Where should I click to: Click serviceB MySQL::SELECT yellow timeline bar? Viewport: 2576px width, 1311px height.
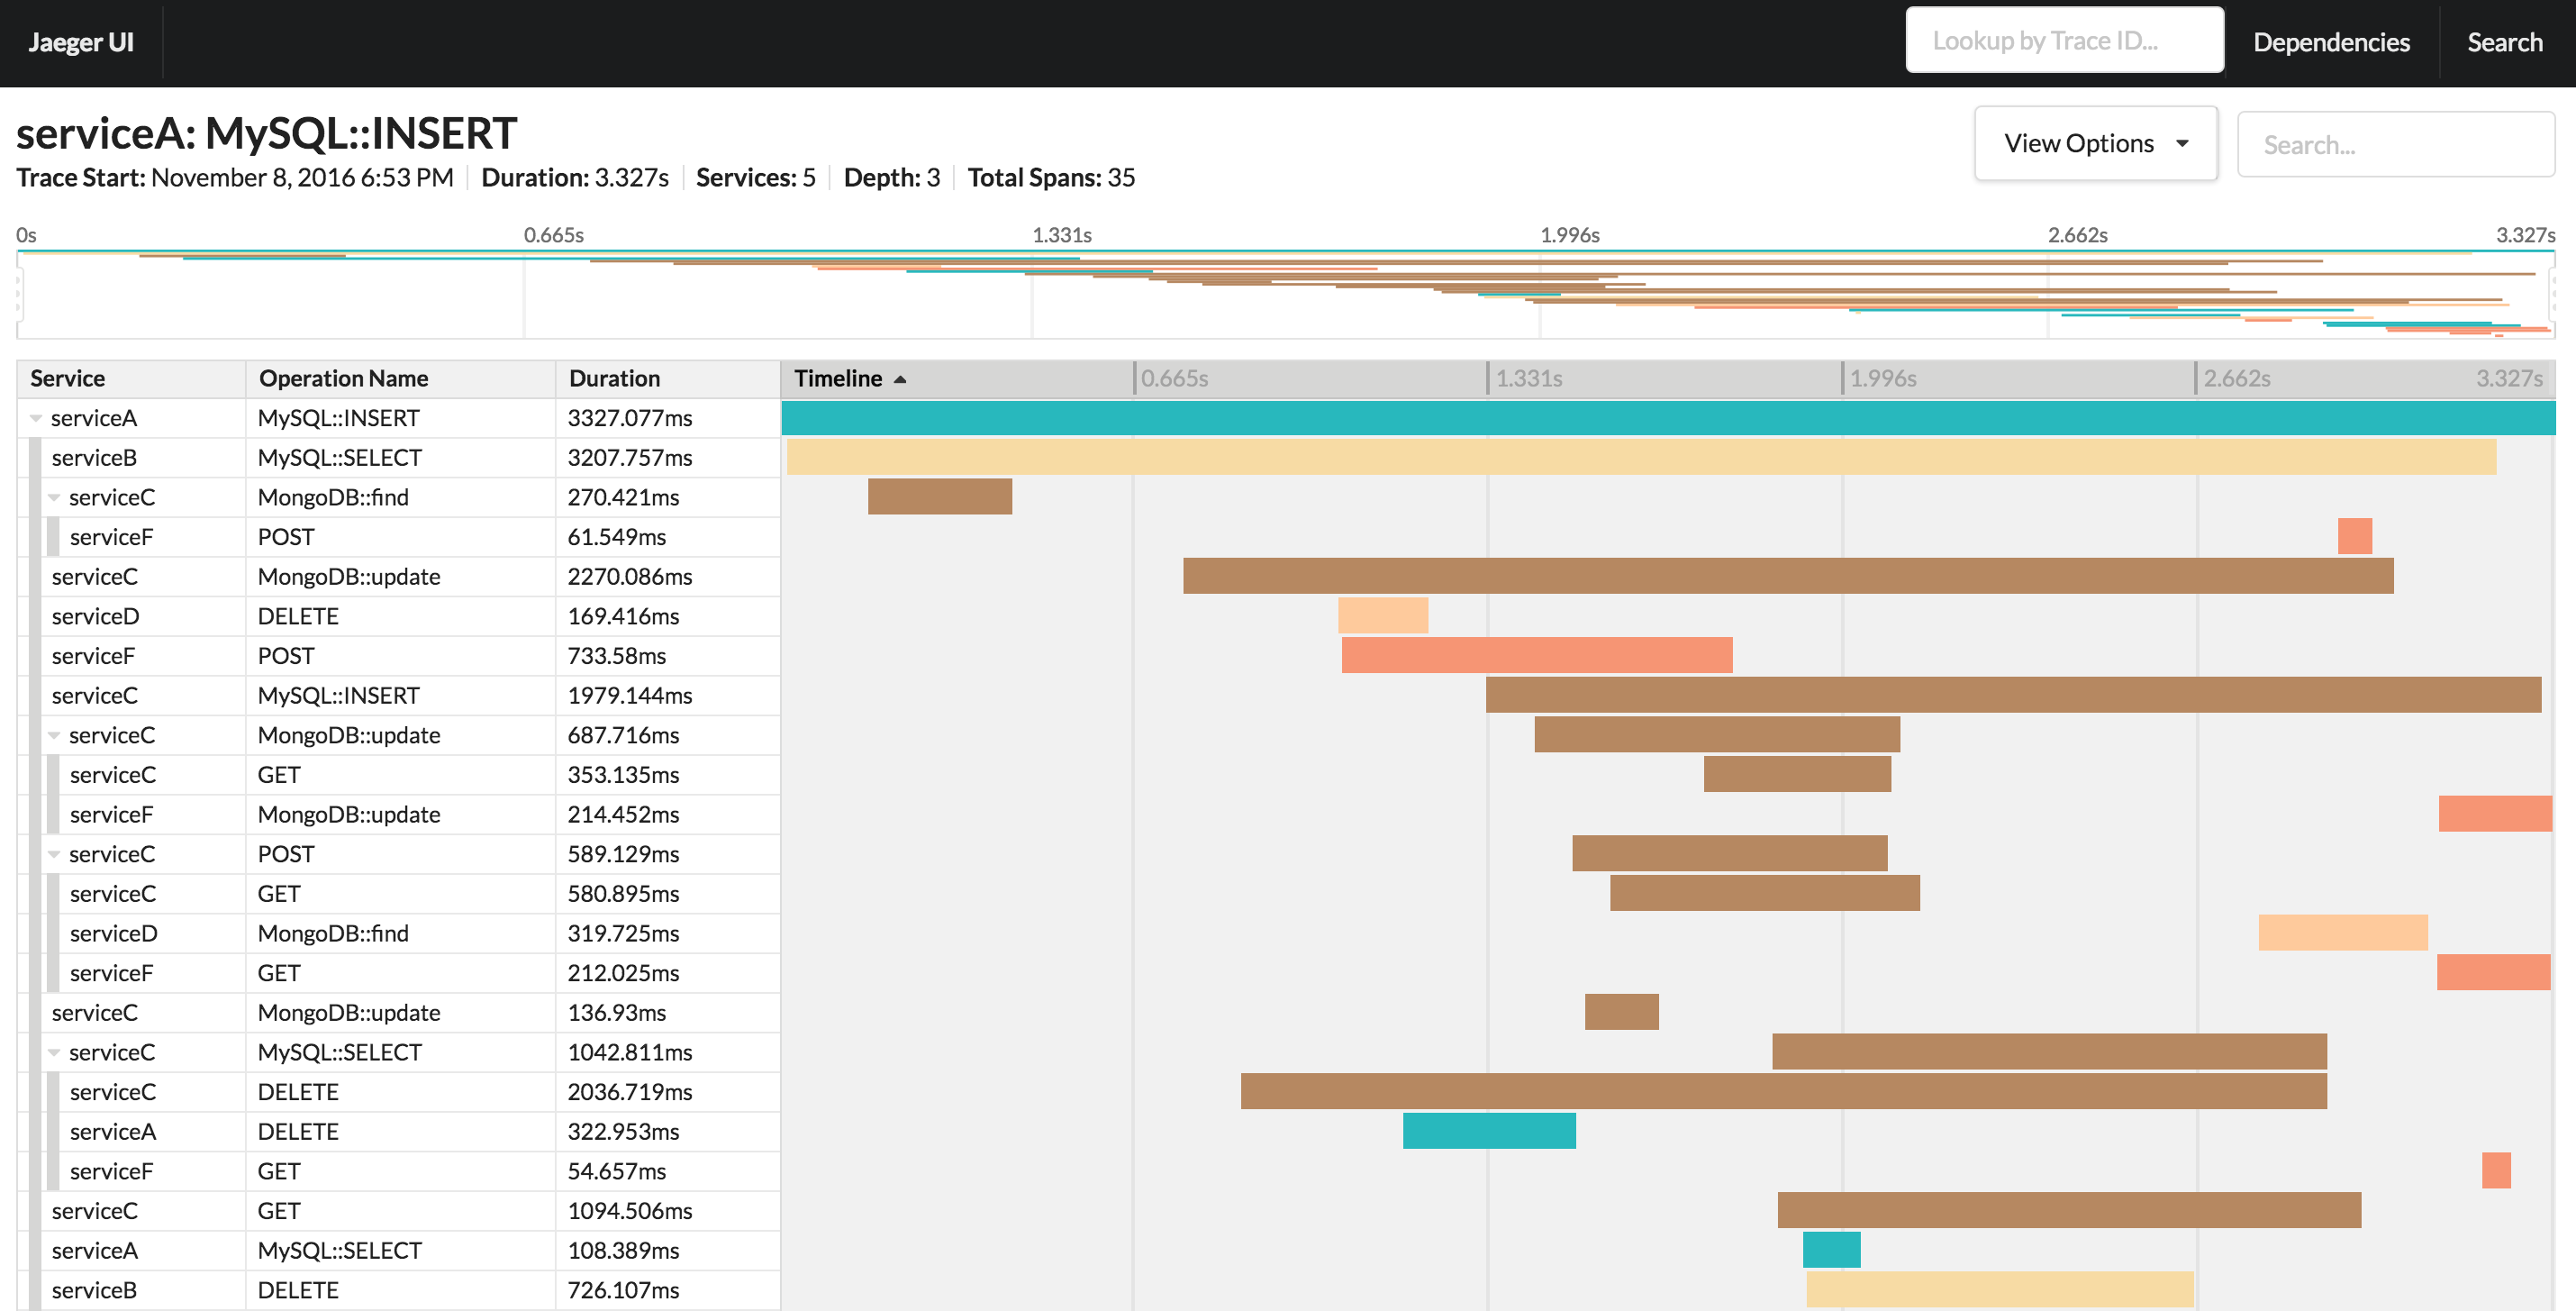point(1640,457)
